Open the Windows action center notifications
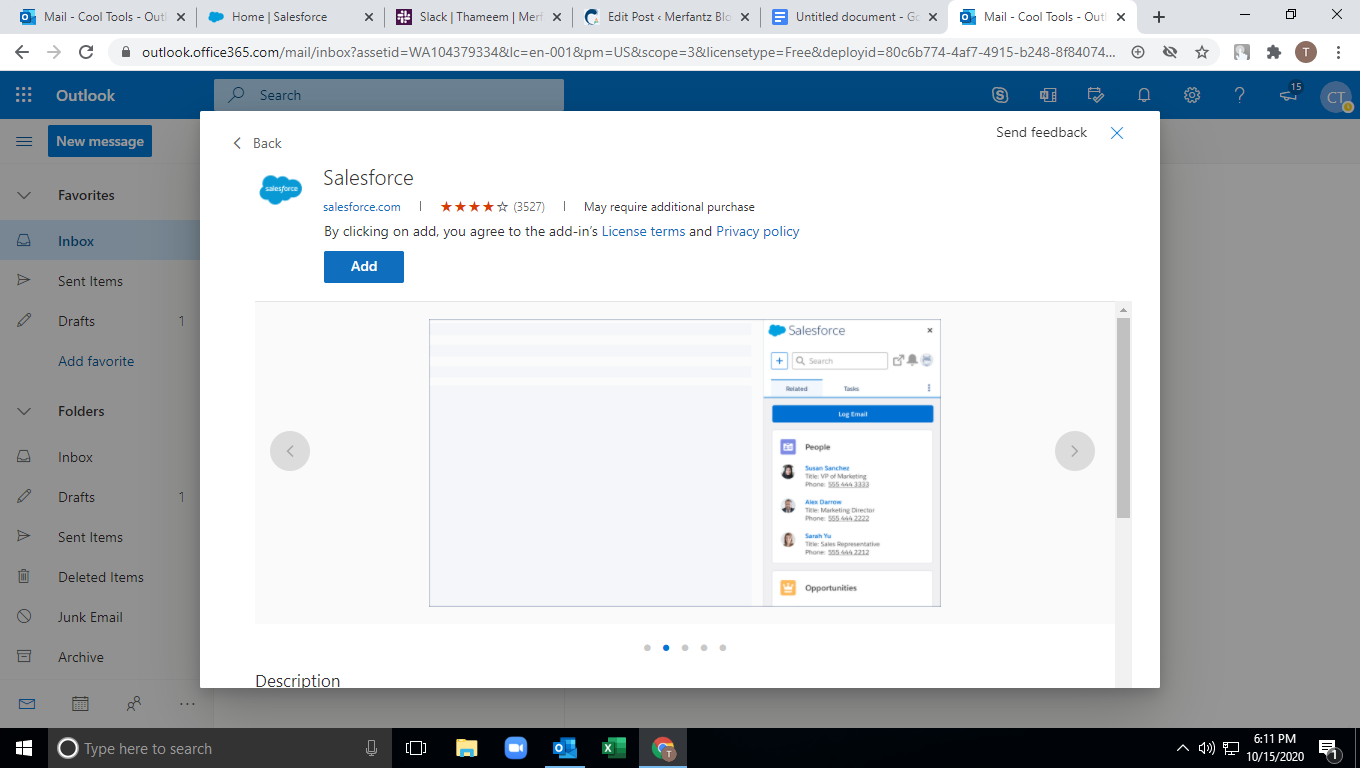Viewport: 1360px width, 768px height. click(1330, 748)
